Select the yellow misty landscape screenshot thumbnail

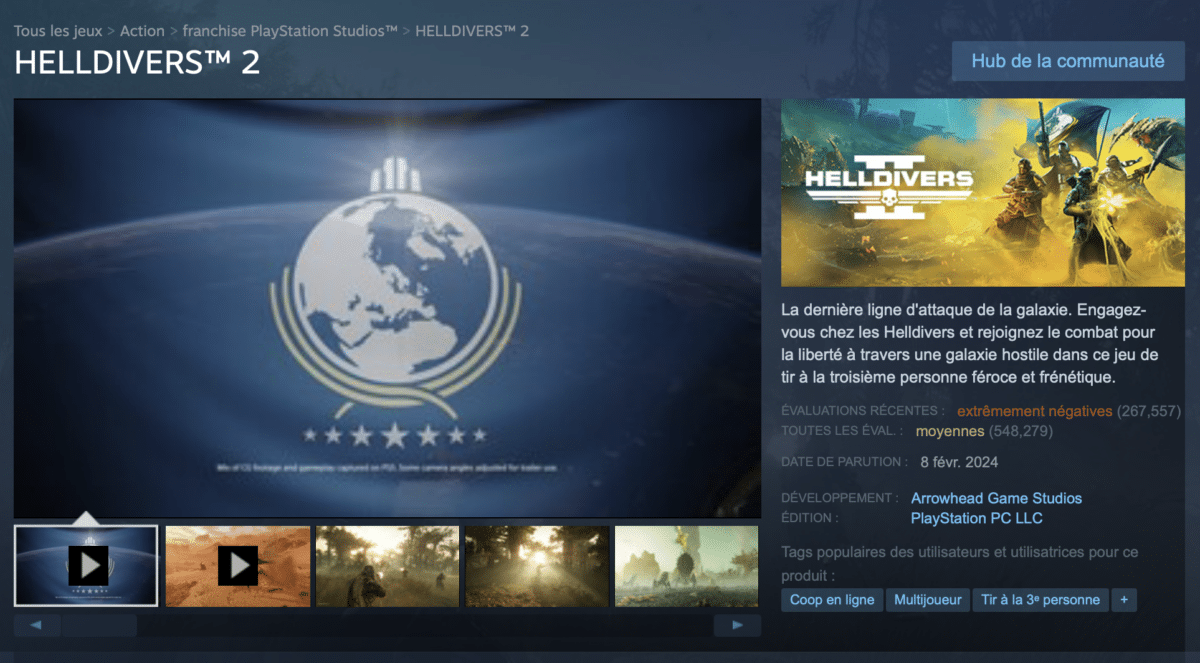coord(687,566)
